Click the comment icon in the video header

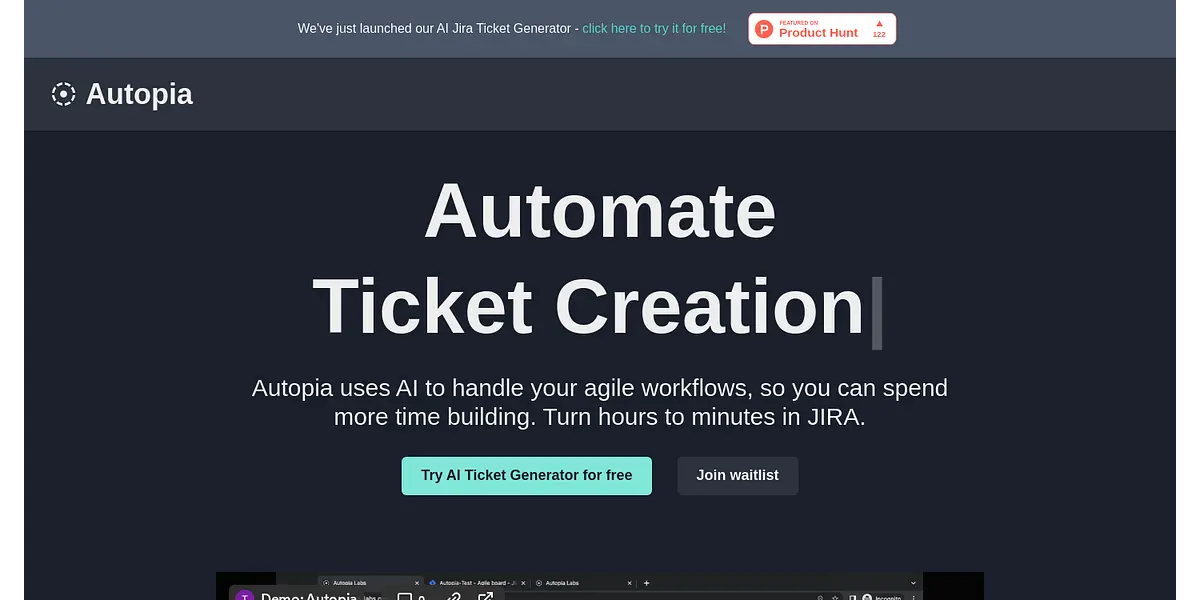(405, 597)
